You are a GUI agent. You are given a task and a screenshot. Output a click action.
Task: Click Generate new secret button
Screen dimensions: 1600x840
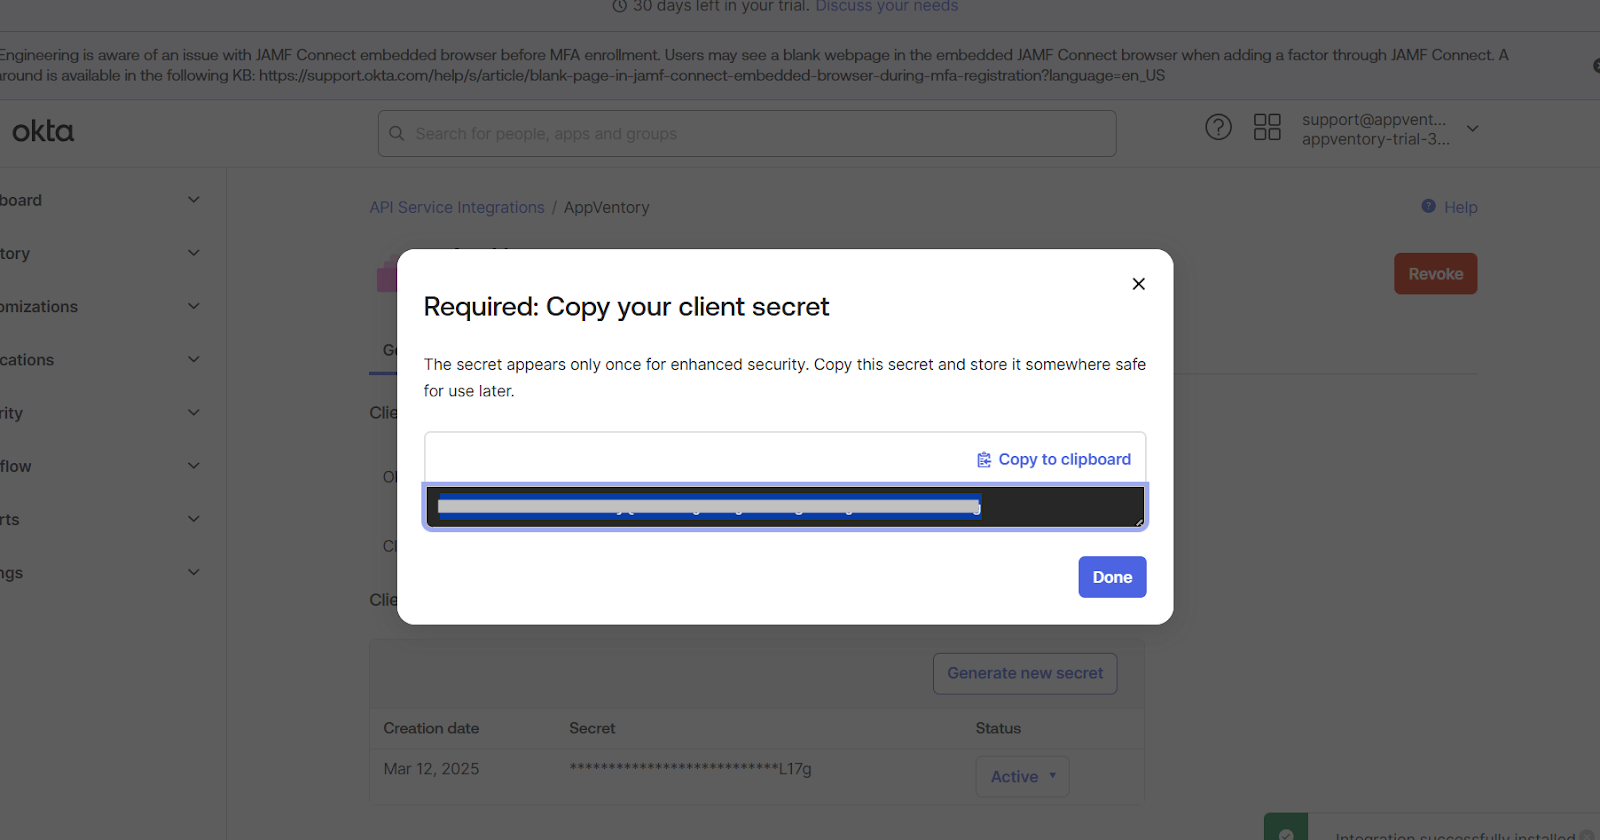[1025, 673]
